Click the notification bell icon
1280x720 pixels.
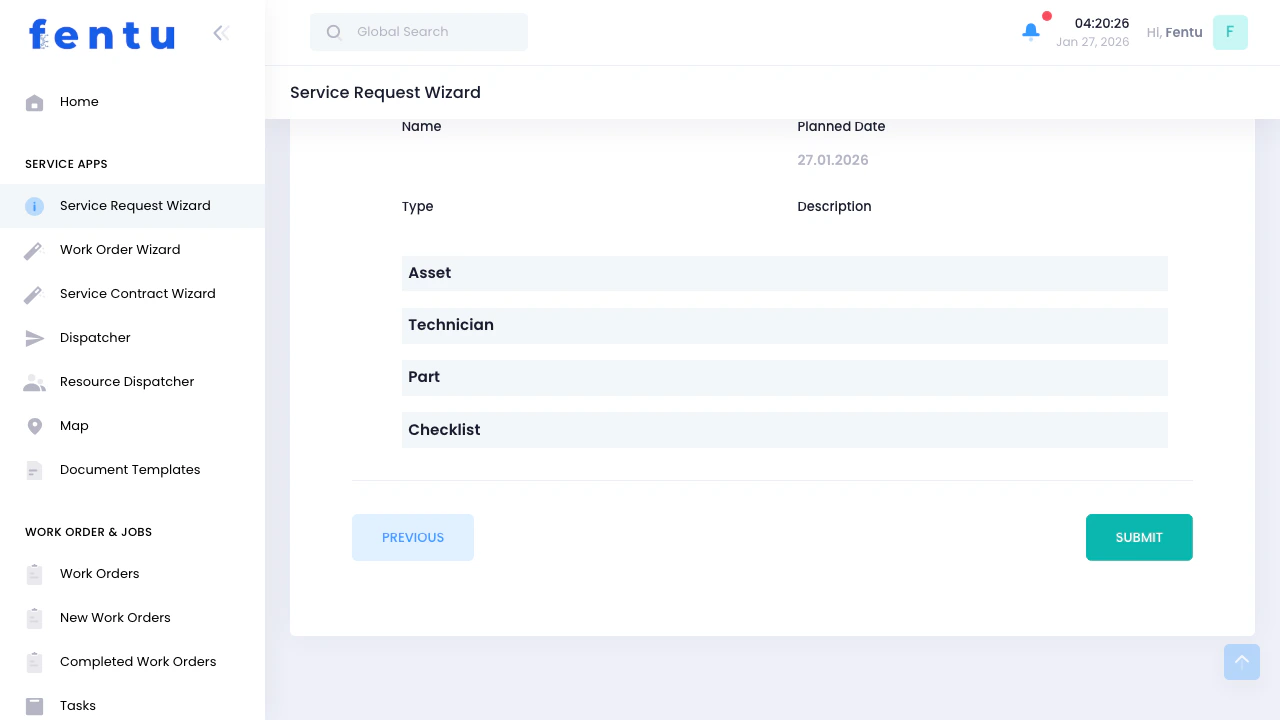coord(1031,32)
